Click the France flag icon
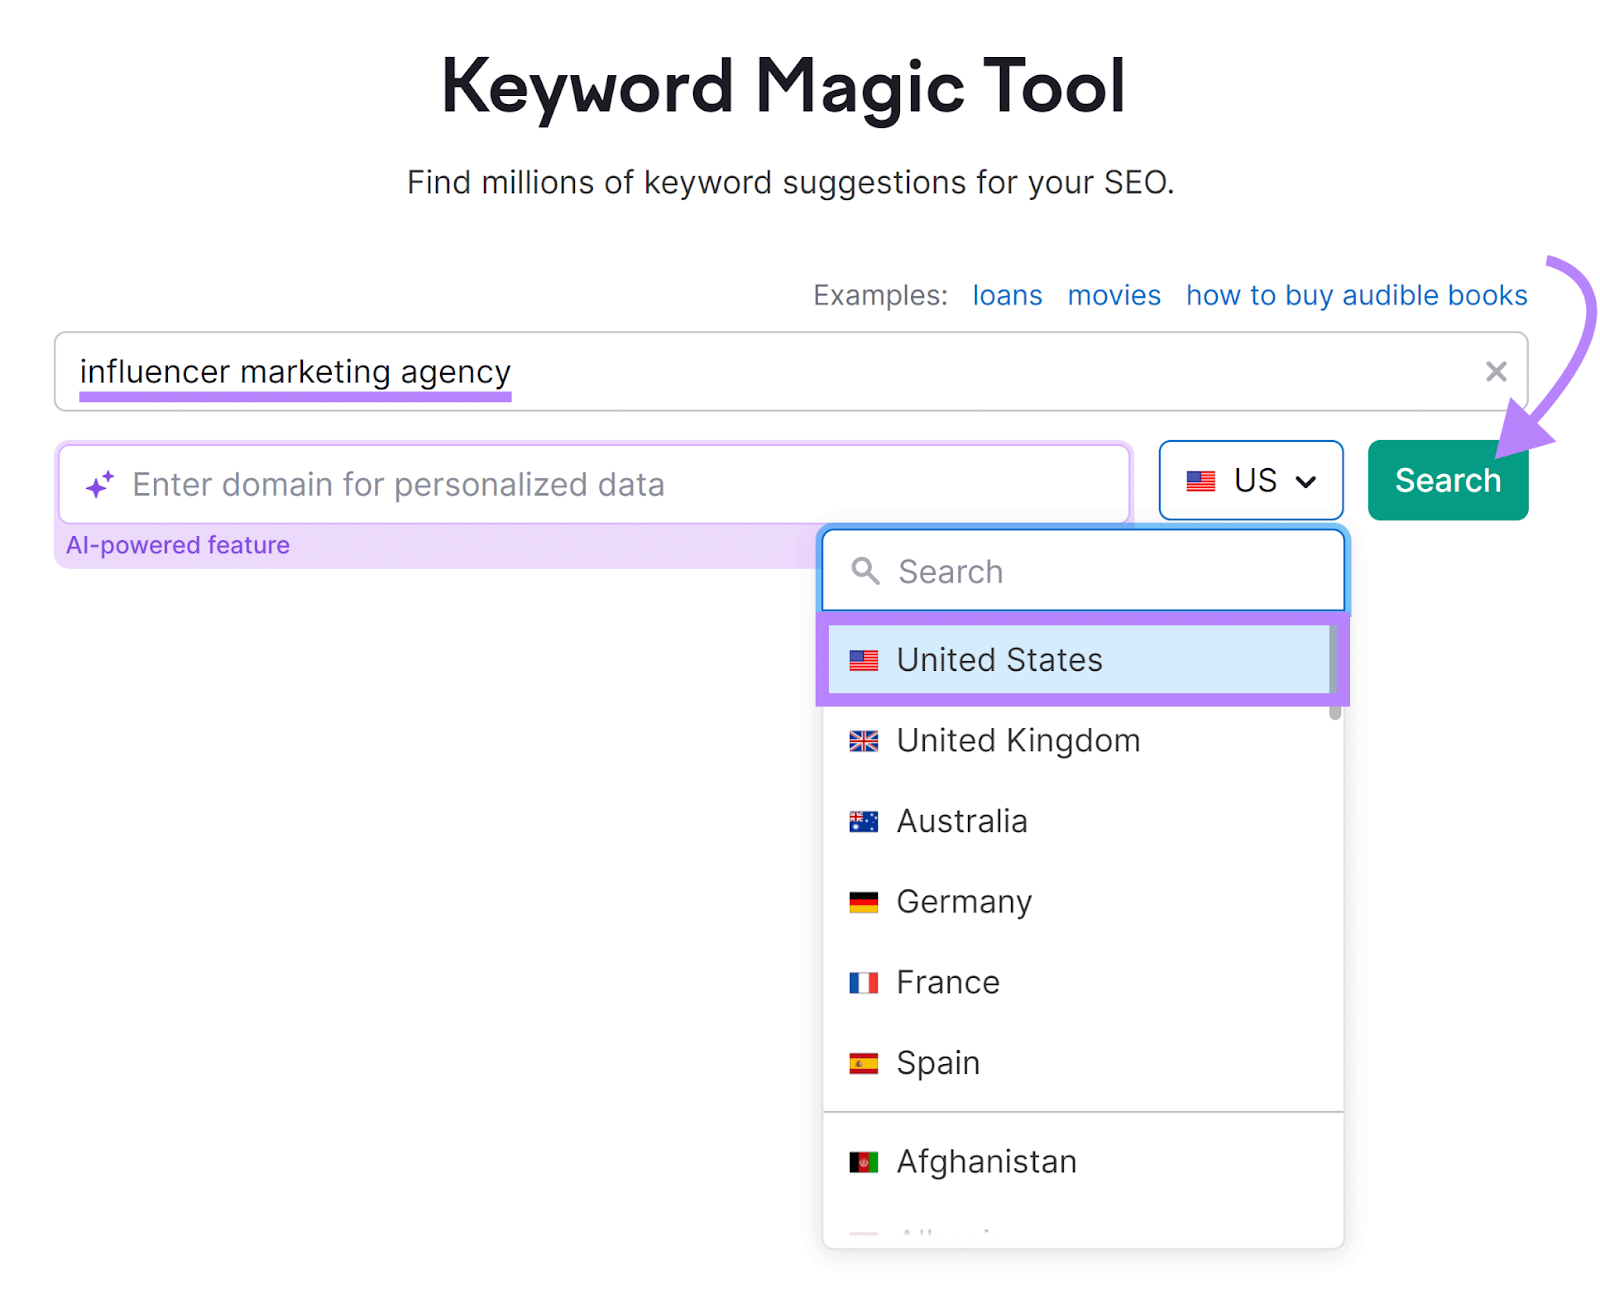The width and height of the screenshot is (1600, 1296). point(863,983)
